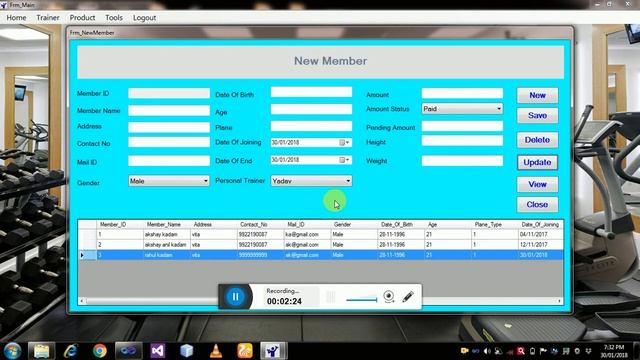The height and width of the screenshot is (360, 640).
Task: Click the New button
Action: tap(537, 96)
